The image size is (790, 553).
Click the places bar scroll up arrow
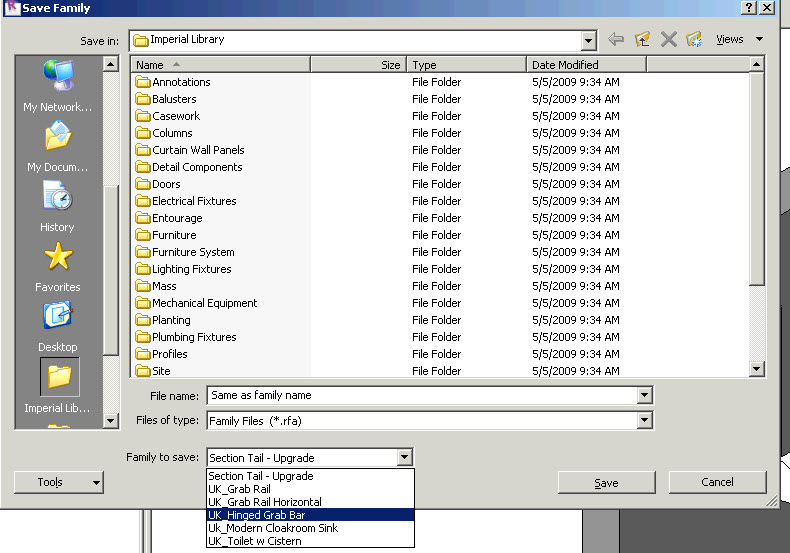point(110,63)
